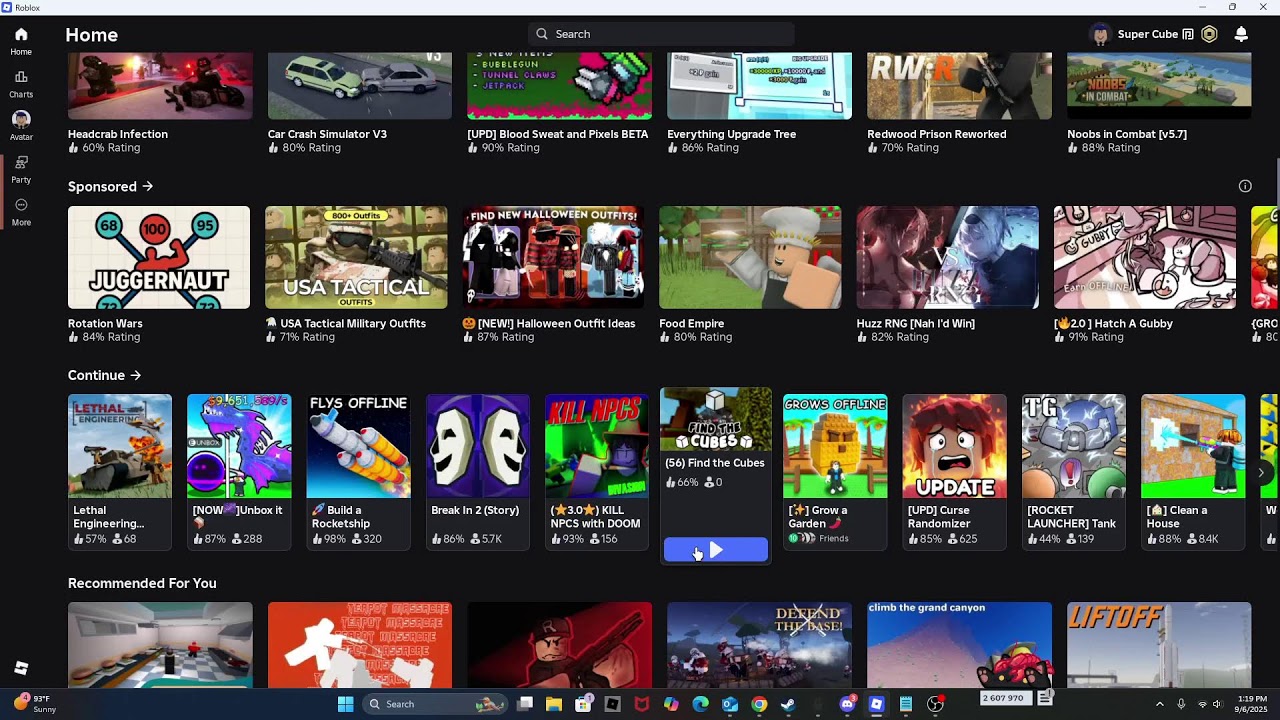Open Google Chrome from taskbar
The image size is (1280, 720).
pos(759,704)
